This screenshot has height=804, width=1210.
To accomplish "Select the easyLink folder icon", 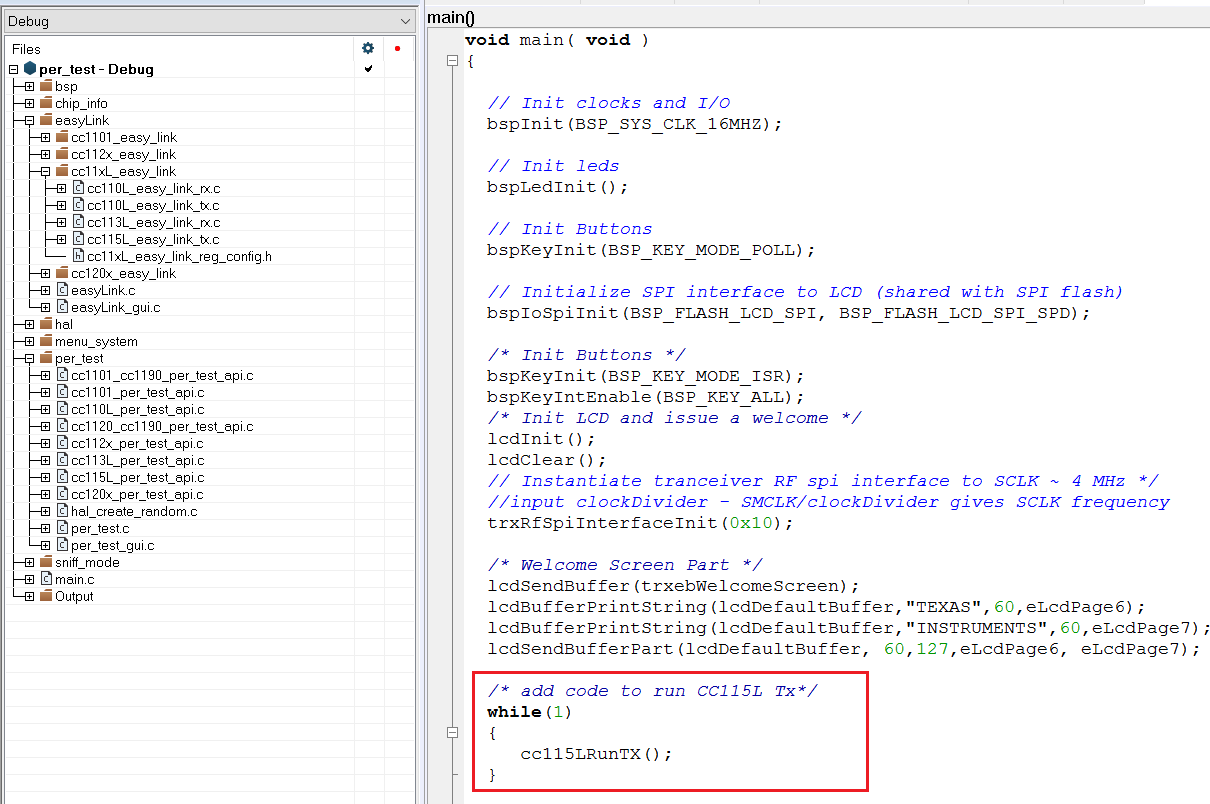I will click(x=46, y=120).
